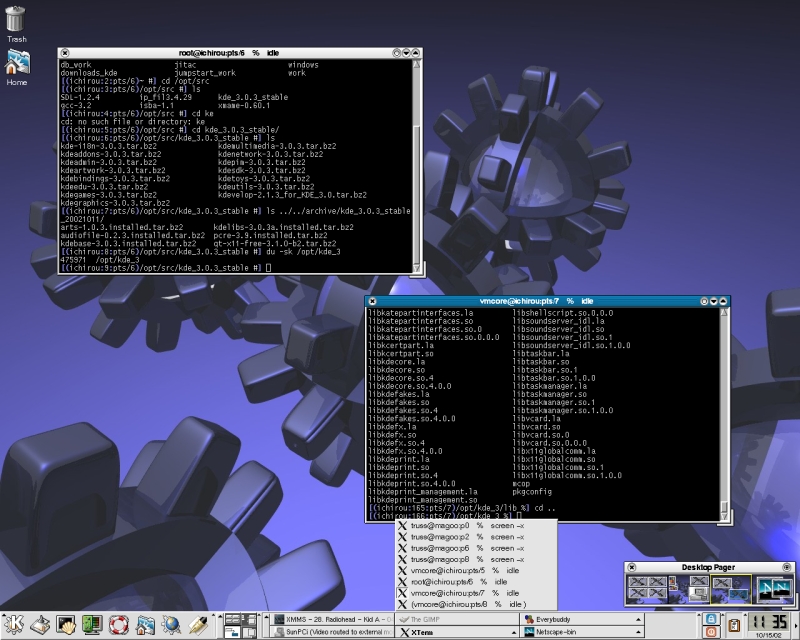Open the home folder panel icon
The height and width of the screenshot is (640, 800).
pyautogui.click(x=145, y=625)
